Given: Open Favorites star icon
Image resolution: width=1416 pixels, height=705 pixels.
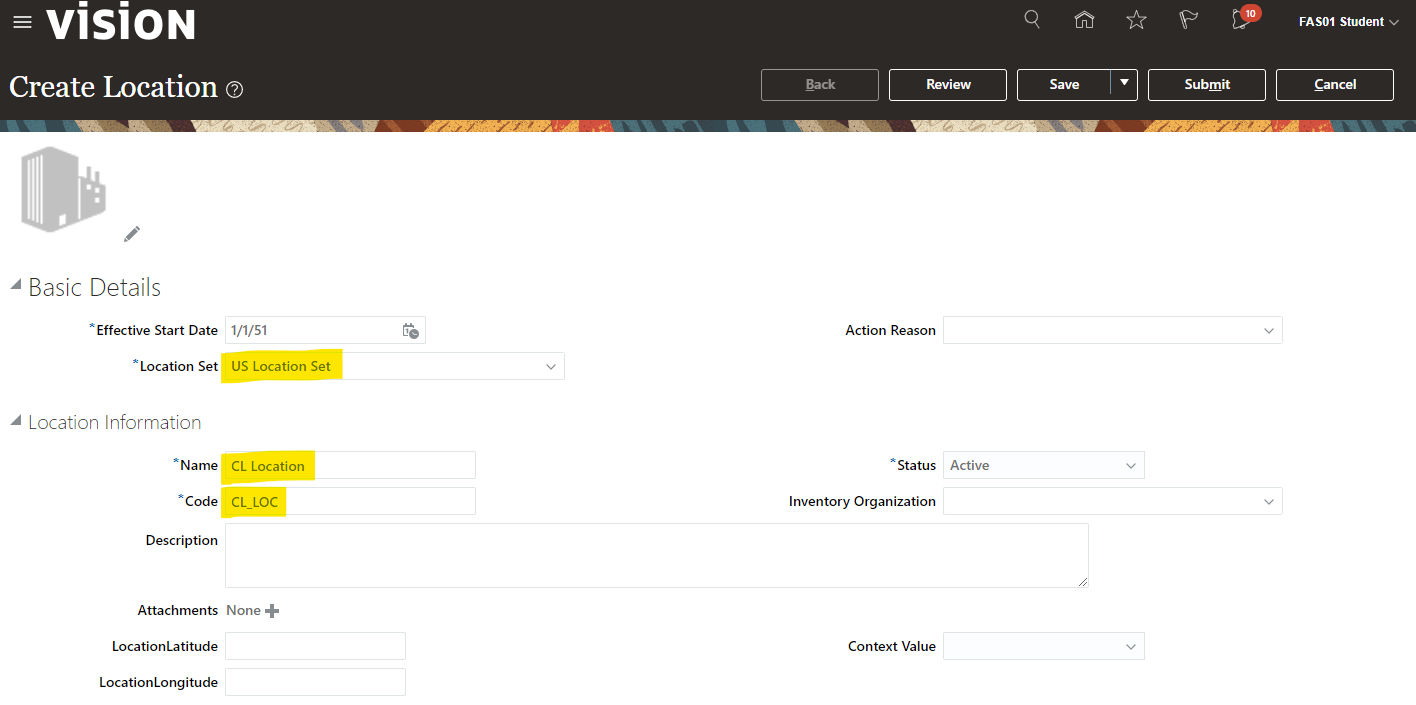Looking at the screenshot, I should tap(1136, 20).
